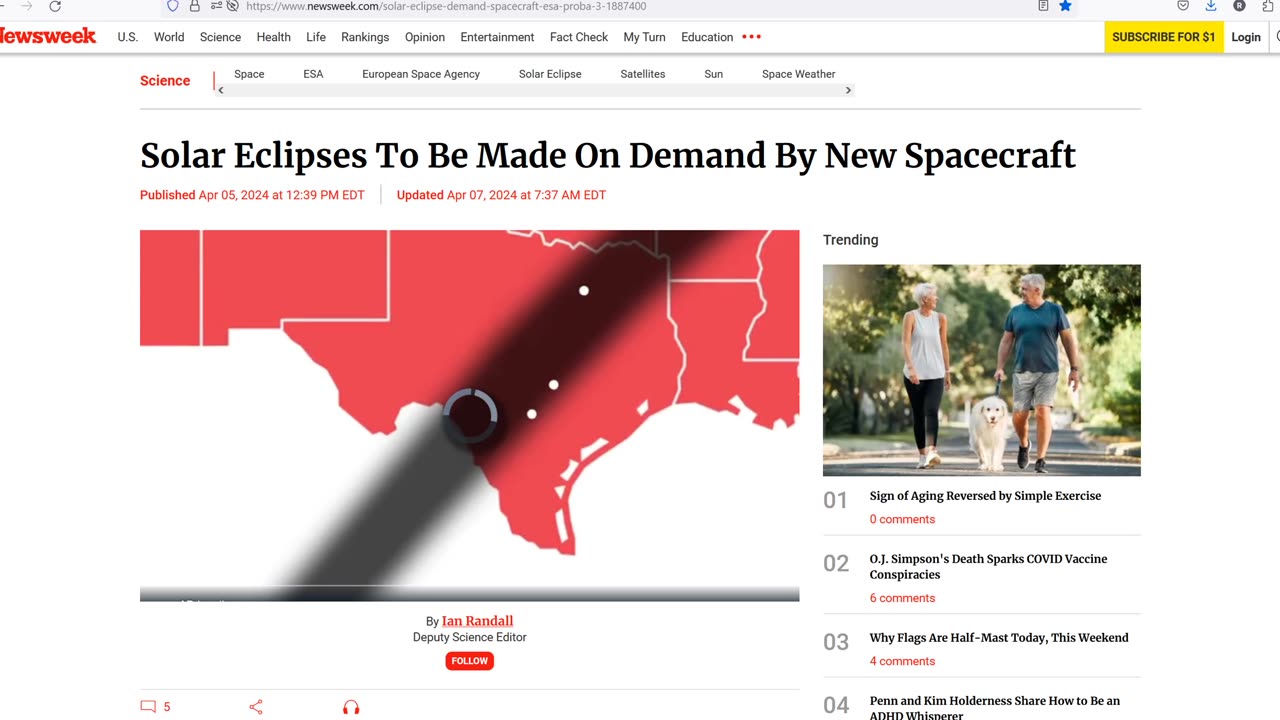The height and width of the screenshot is (720, 1280).
Task: Click the eclipse map video loading spinner
Action: [470, 415]
